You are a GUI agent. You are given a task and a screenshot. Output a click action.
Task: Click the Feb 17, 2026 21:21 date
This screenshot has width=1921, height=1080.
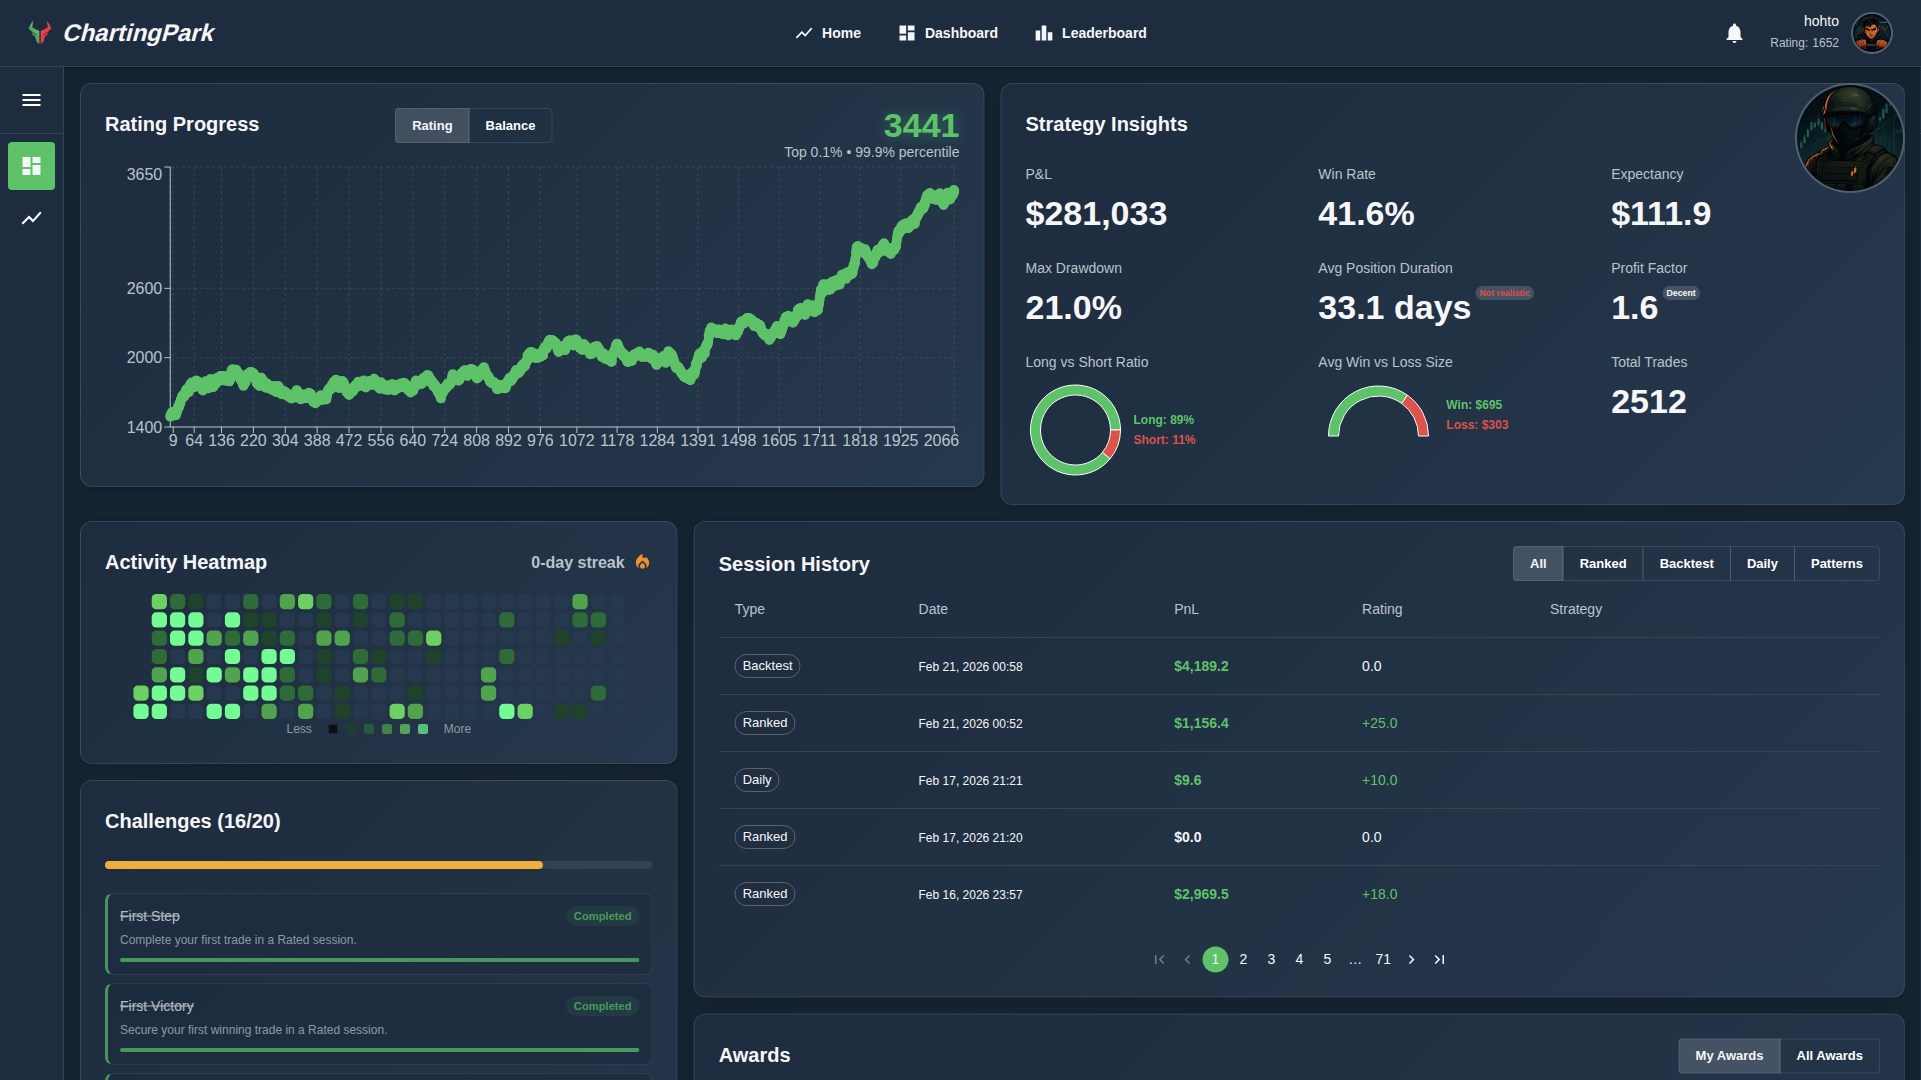(x=970, y=781)
